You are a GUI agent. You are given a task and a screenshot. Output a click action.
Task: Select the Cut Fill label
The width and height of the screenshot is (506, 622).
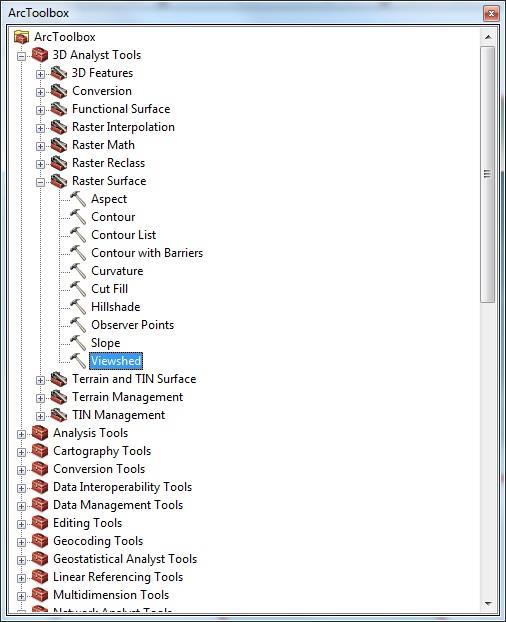pyautogui.click(x=109, y=289)
